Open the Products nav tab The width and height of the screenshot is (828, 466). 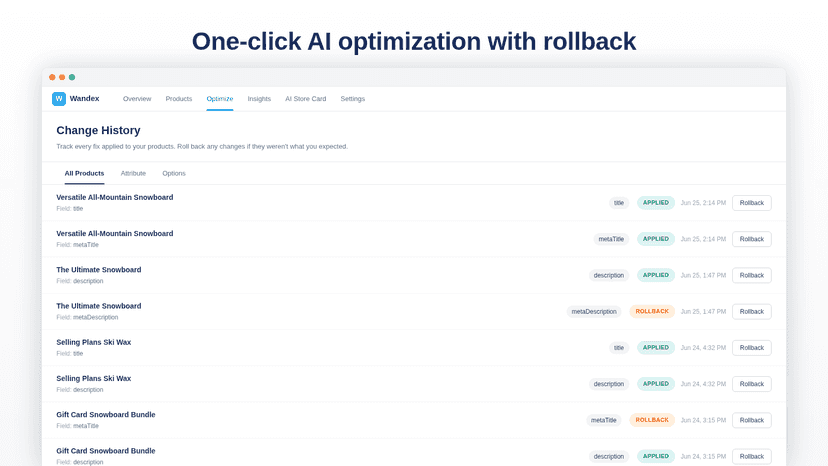pos(178,99)
